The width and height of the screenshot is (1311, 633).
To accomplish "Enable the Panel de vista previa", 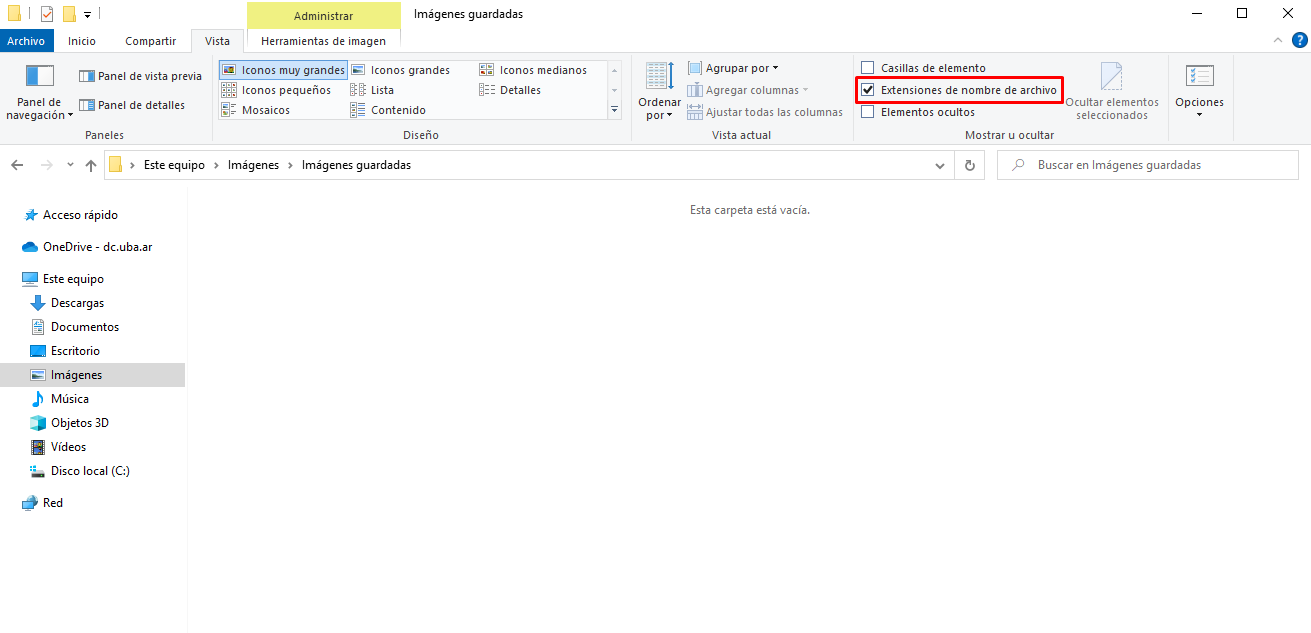I will point(140,75).
